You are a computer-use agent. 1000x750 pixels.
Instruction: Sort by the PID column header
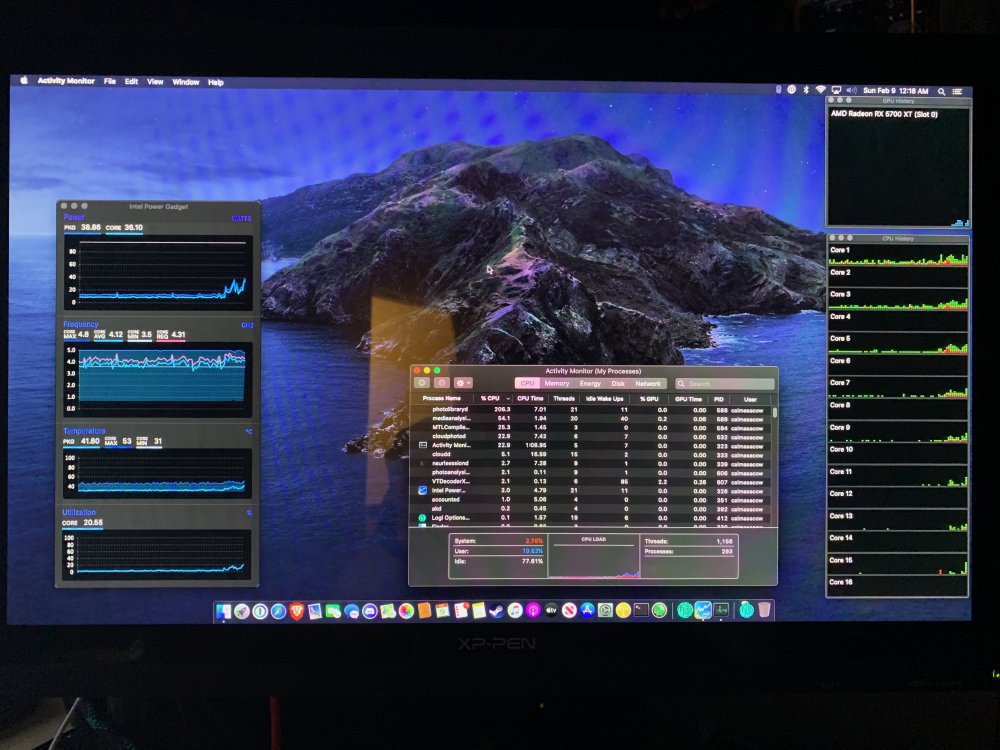[719, 399]
